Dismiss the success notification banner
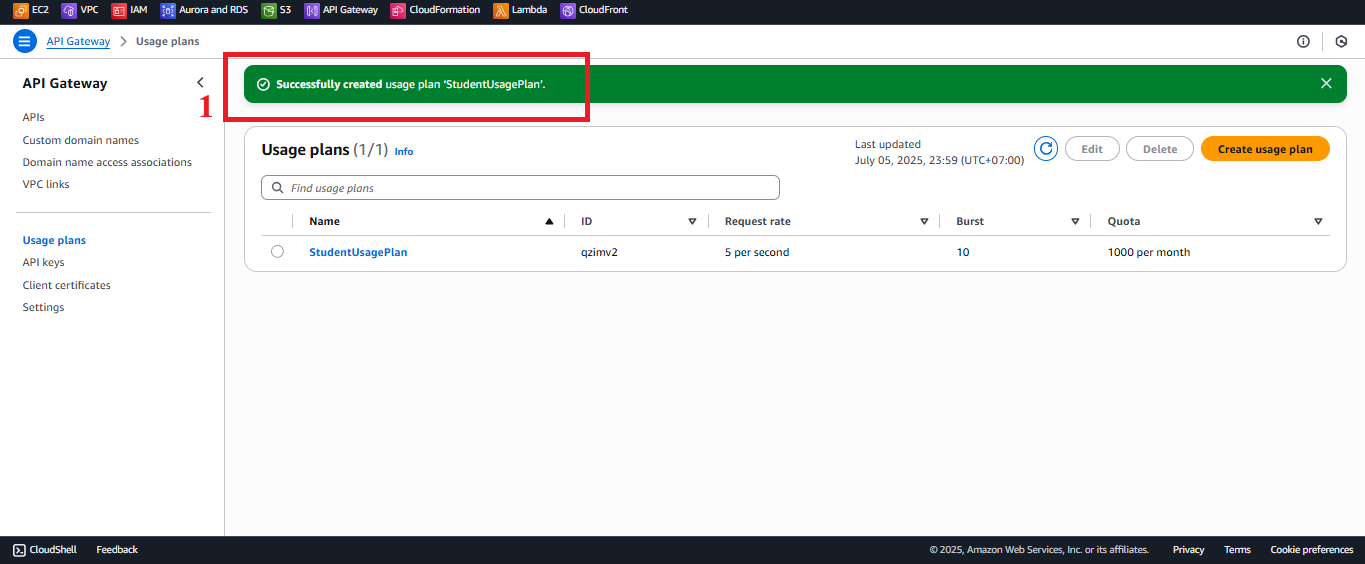Viewport: 1365px width, 564px height. pyautogui.click(x=1326, y=84)
